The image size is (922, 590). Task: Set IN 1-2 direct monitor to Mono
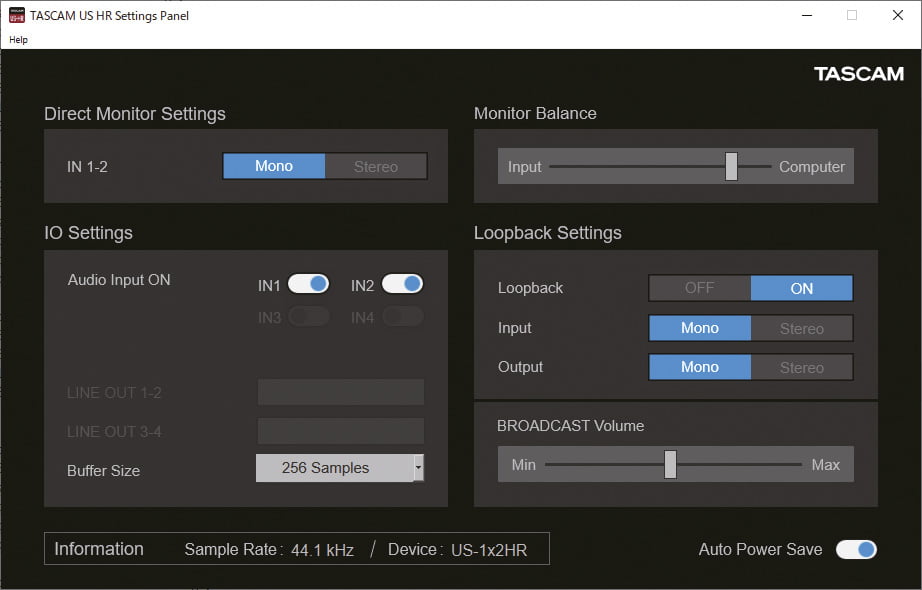click(x=274, y=166)
